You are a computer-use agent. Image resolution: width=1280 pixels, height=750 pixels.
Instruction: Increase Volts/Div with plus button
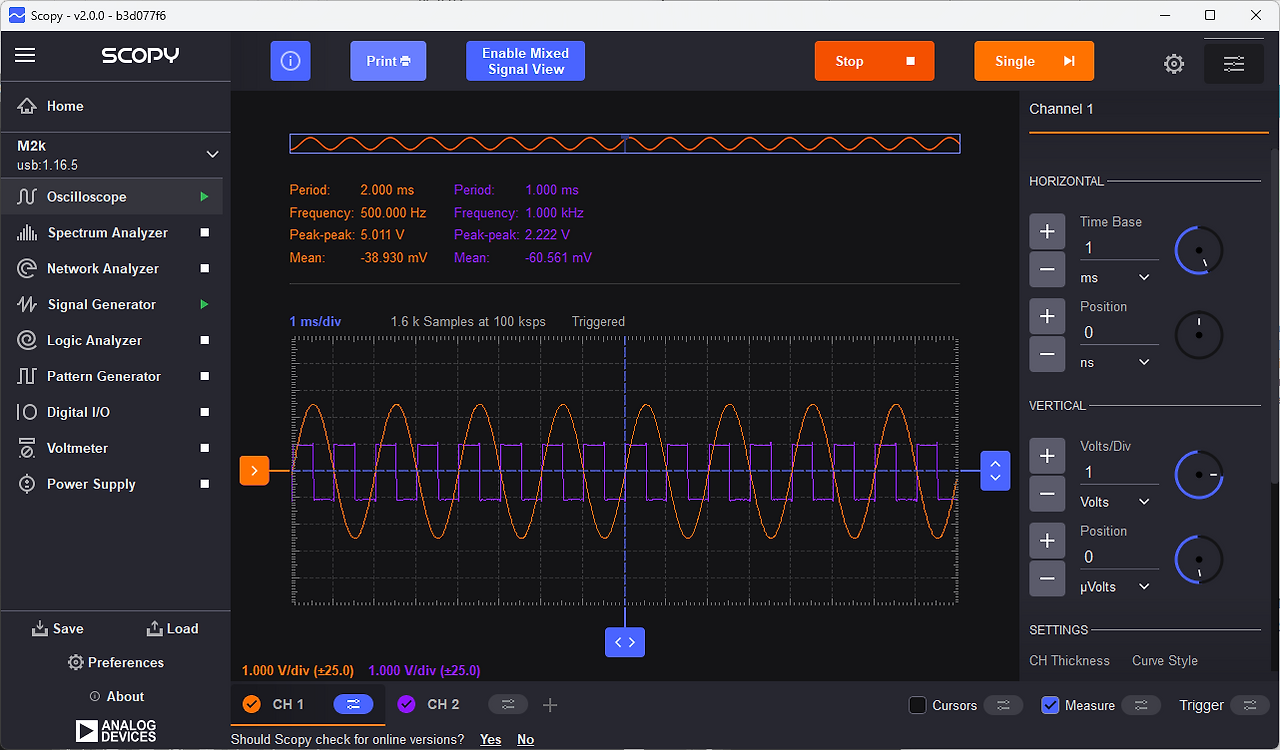[x=1047, y=456]
